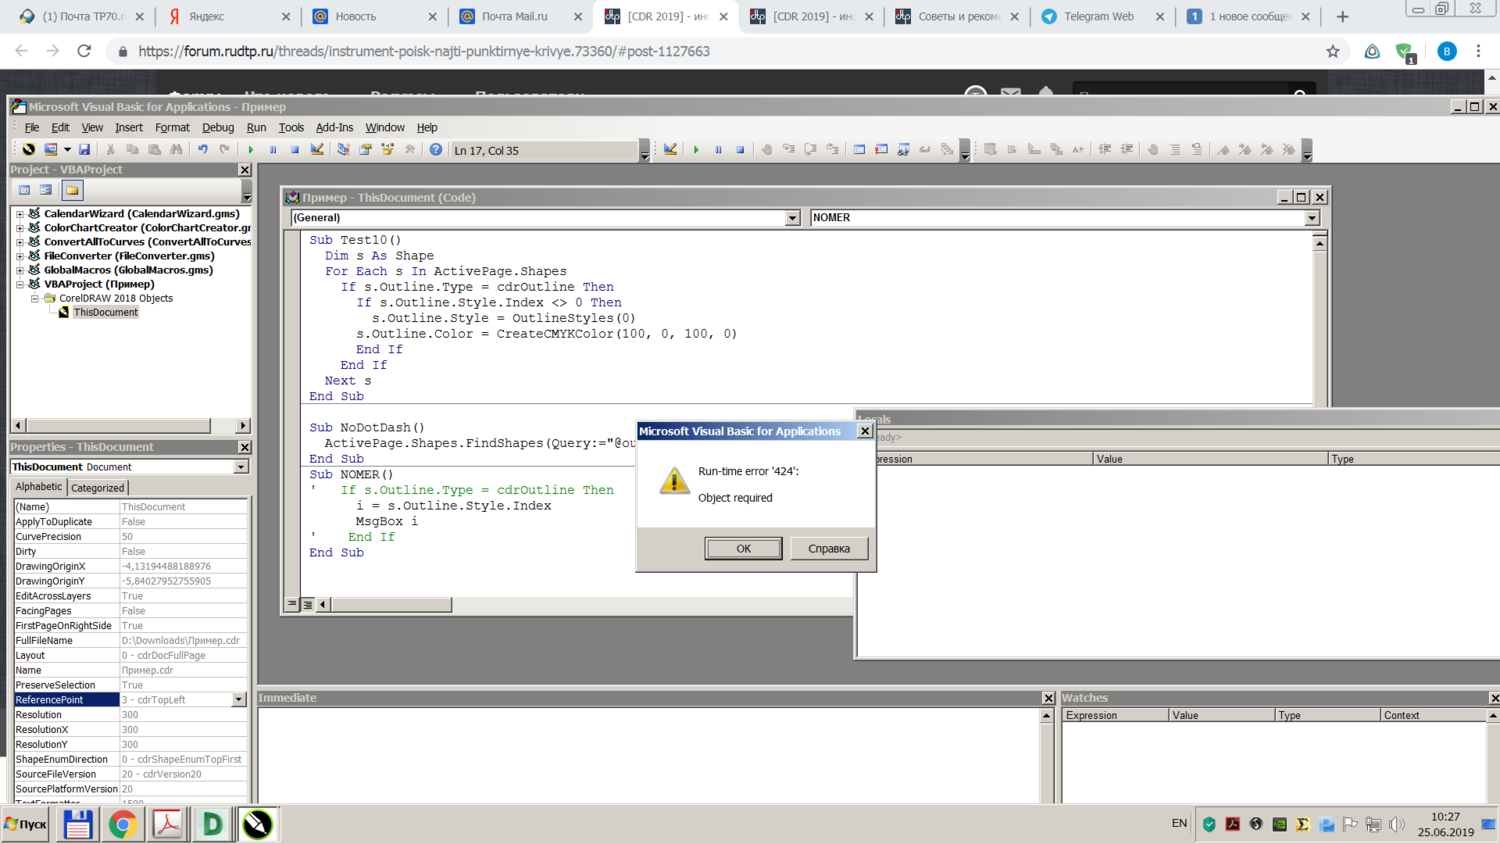This screenshot has height=844, width=1500.
Task: Click the browser address bar URL
Action: pos(424,51)
